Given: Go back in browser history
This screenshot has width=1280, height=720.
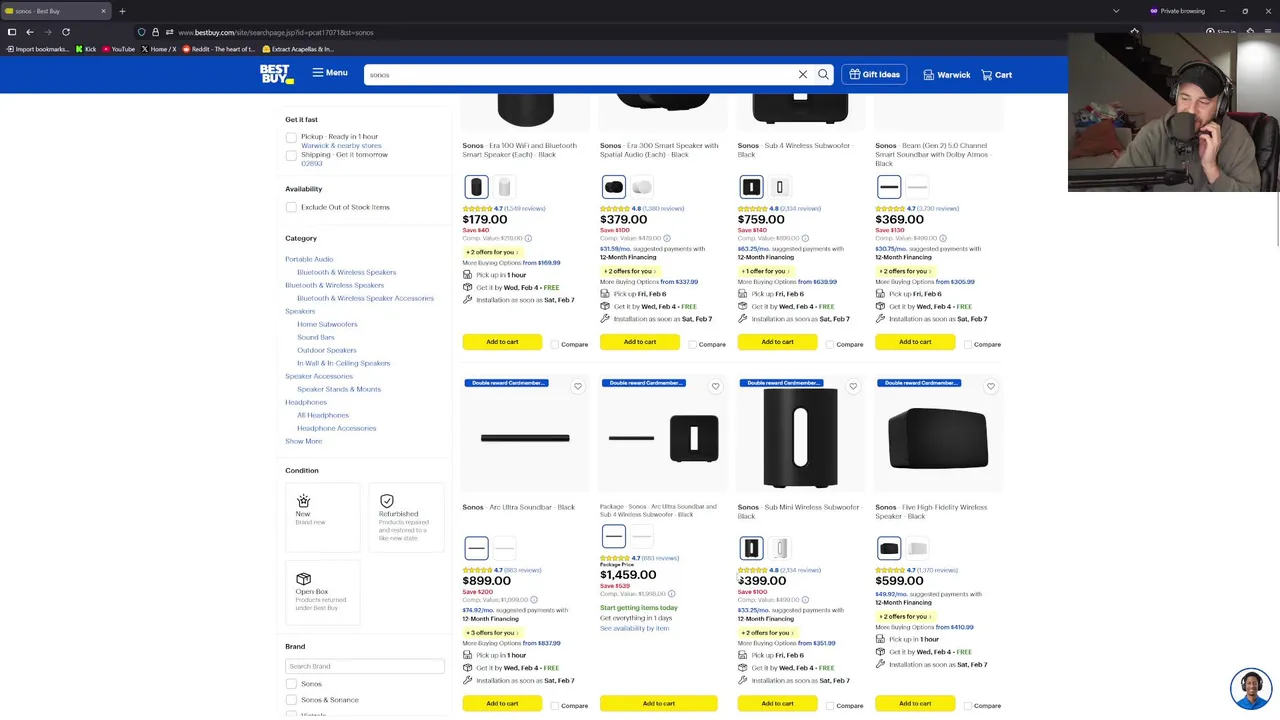Looking at the screenshot, I should click(x=30, y=32).
